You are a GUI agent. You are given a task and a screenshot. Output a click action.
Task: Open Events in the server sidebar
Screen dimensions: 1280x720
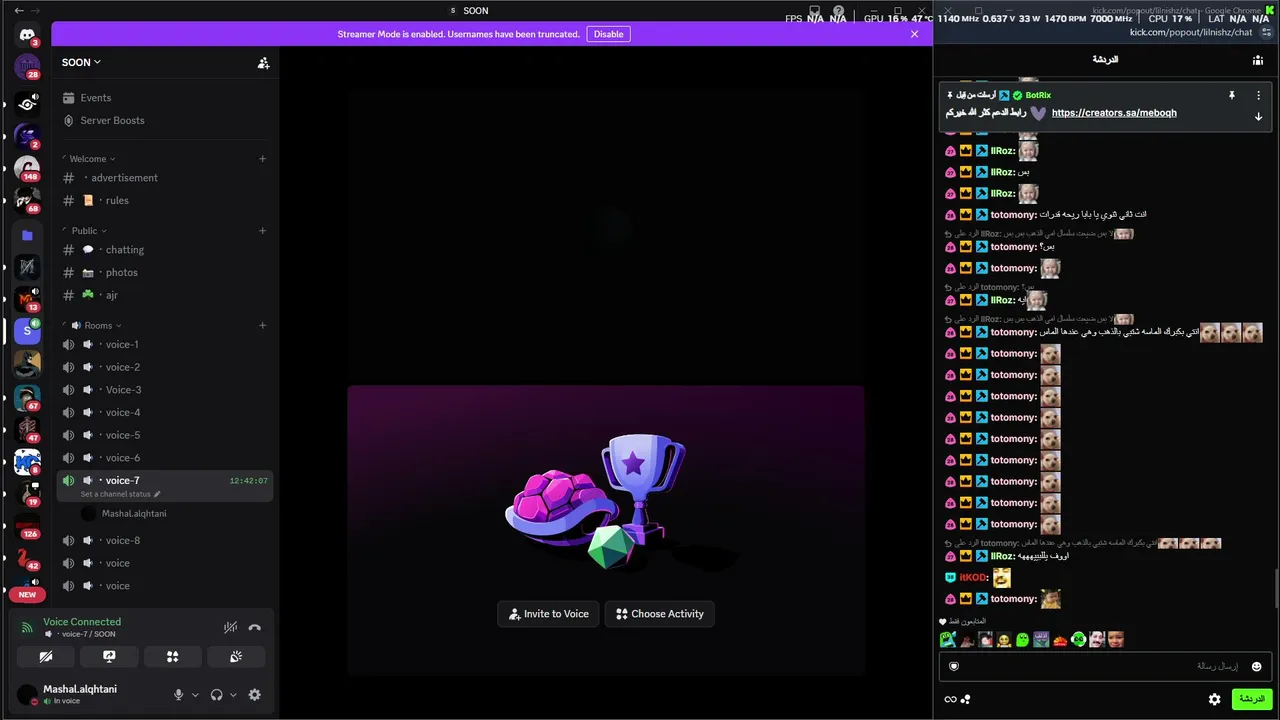pos(165,98)
